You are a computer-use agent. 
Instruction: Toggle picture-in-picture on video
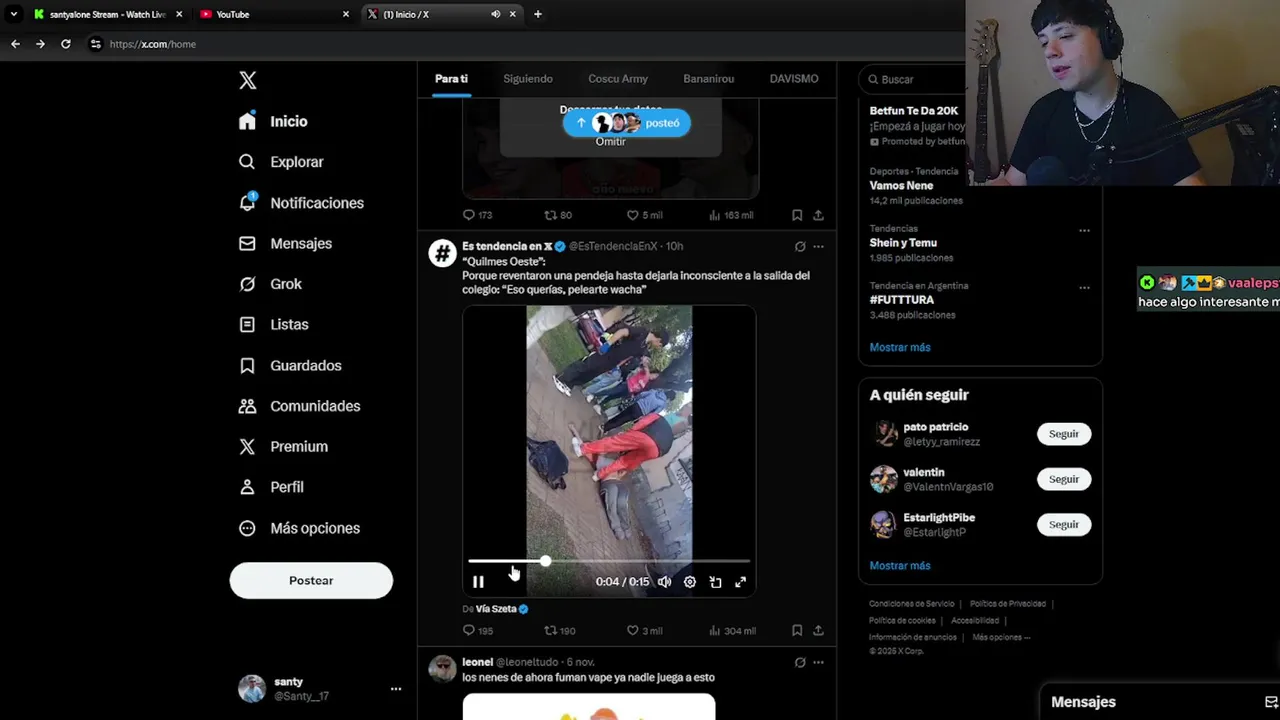[715, 582]
